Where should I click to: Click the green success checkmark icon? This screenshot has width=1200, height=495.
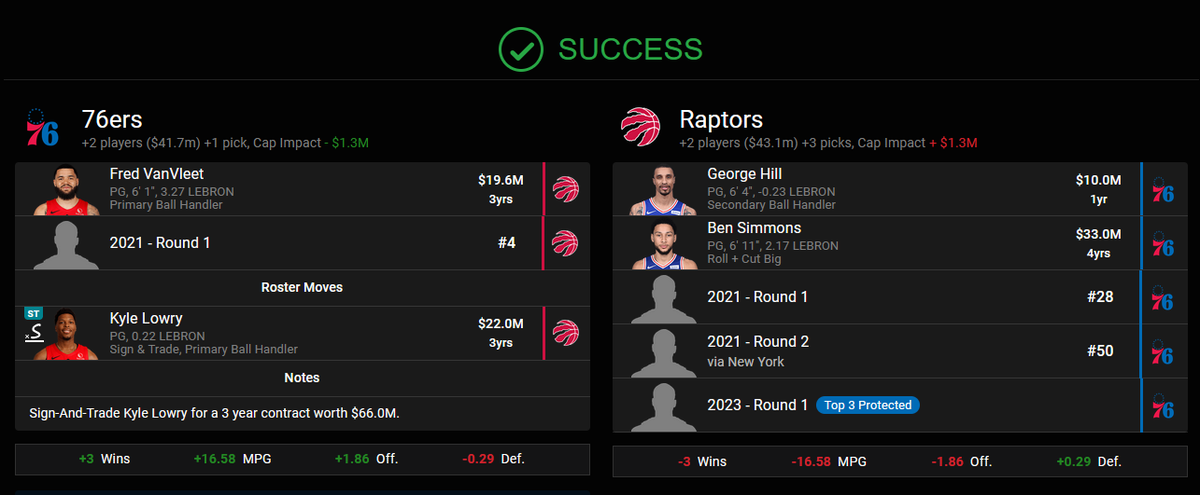tap(520, 49)
